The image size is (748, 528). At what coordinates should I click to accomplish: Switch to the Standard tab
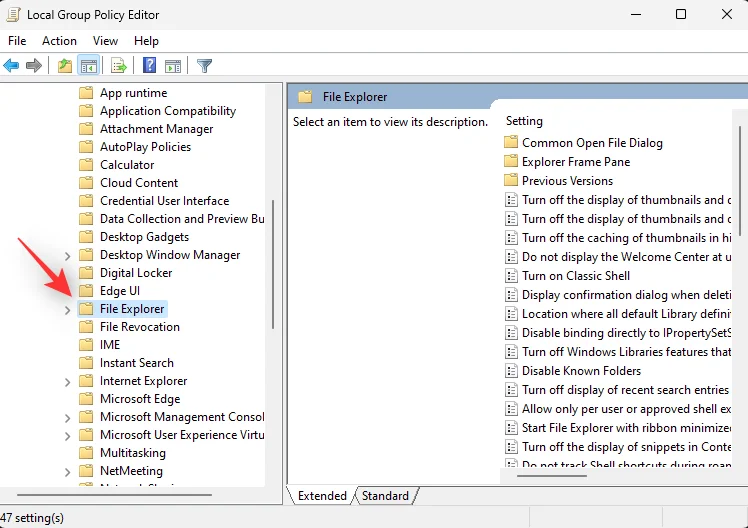(385, 496)
